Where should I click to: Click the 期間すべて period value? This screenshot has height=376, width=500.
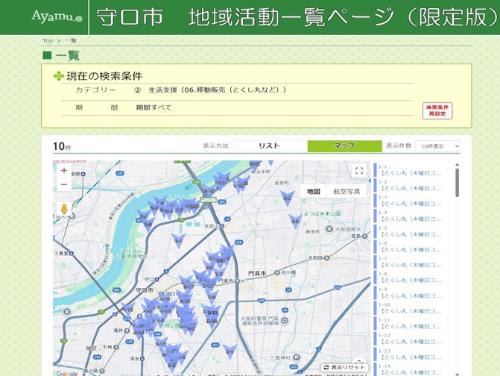click(x=154, y=108)
